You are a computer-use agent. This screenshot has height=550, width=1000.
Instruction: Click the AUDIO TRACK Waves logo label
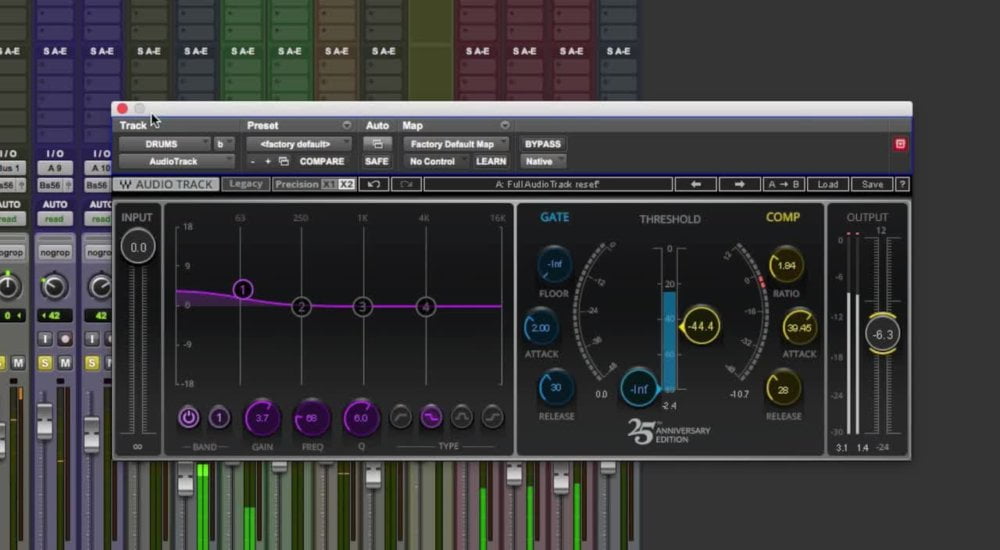pyautogui.click(x=167, y=184)
